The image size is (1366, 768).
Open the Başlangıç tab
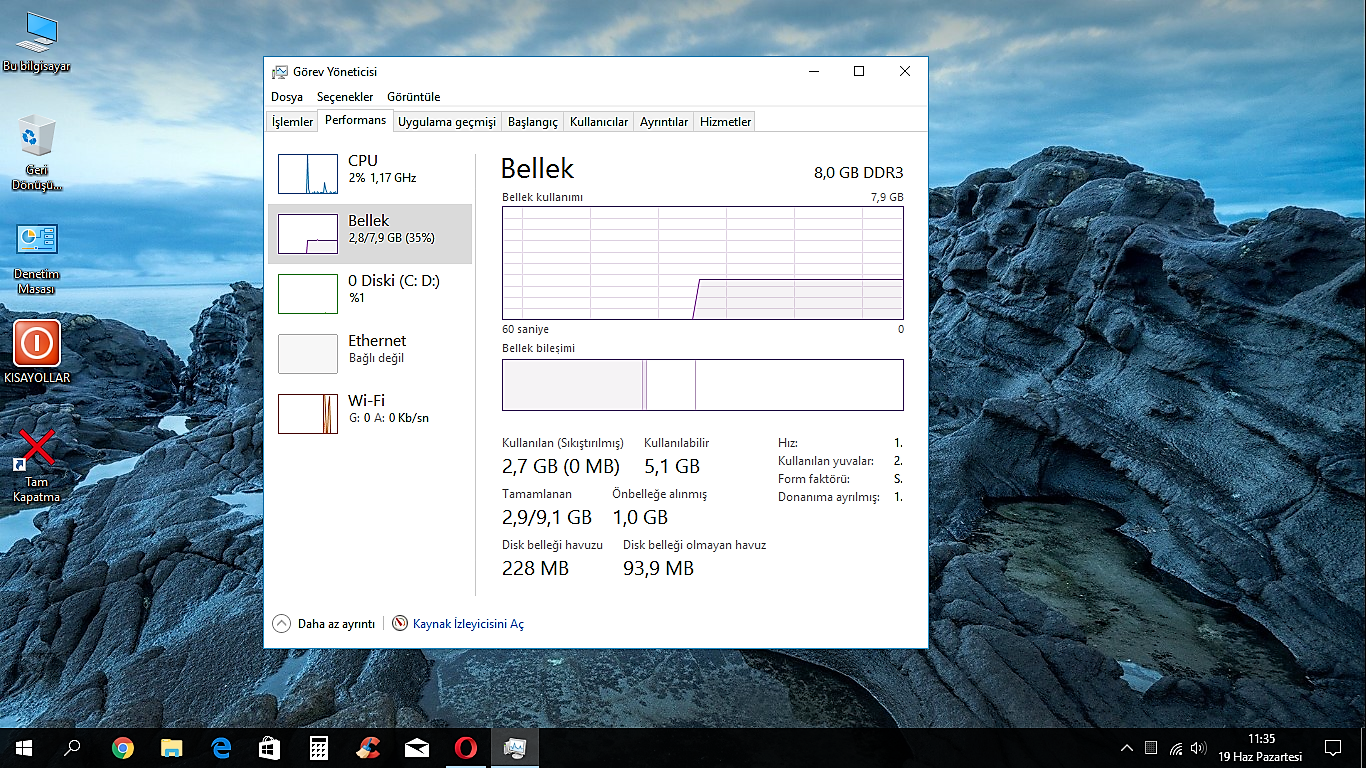click(x=533, y=122)
